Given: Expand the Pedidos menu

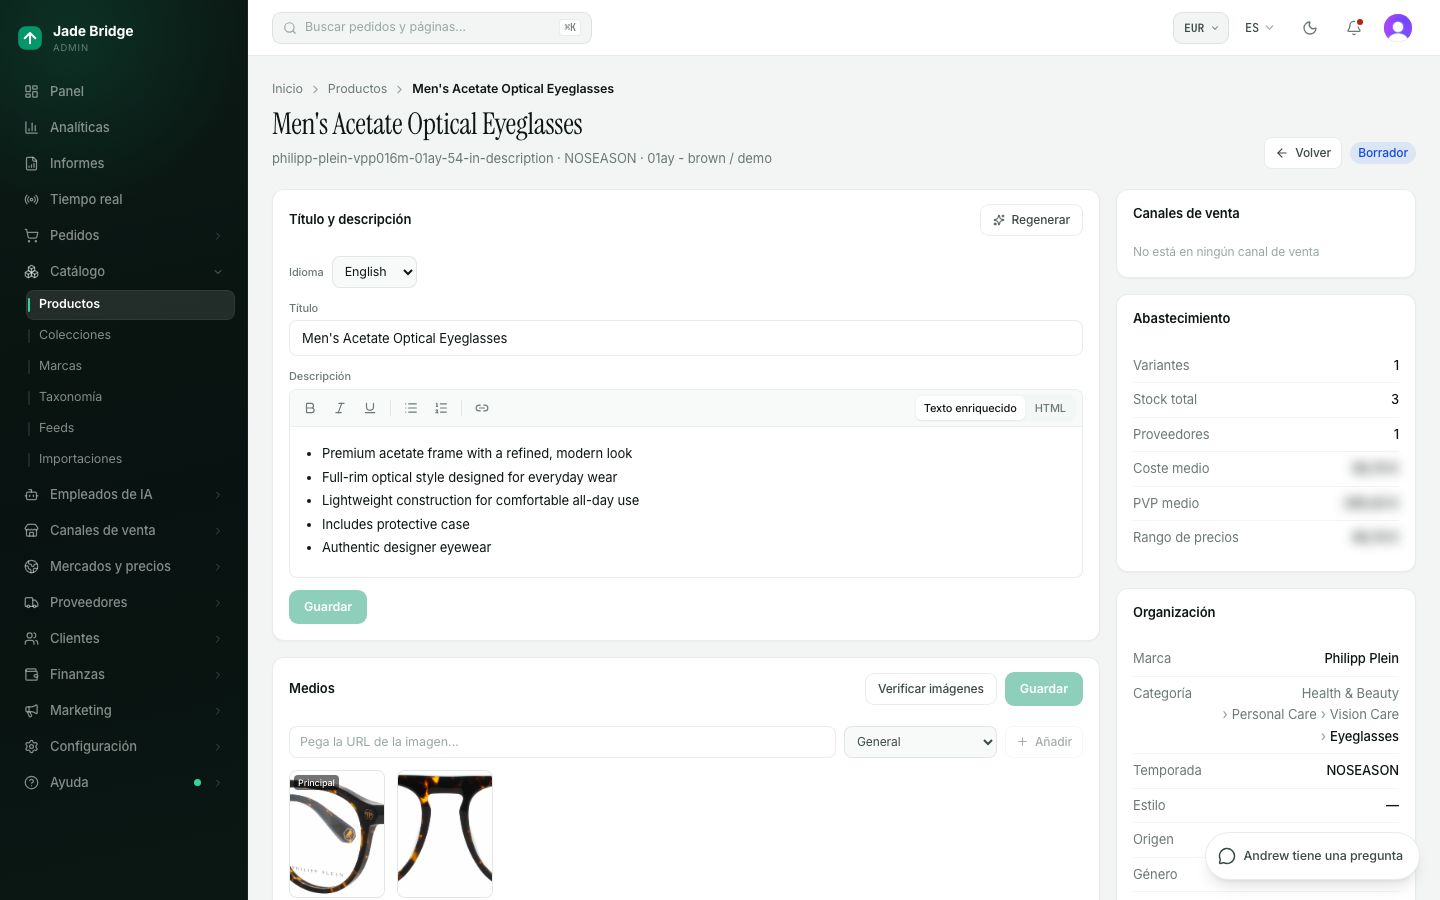Looking at the screenshot, I should (124, 235).
